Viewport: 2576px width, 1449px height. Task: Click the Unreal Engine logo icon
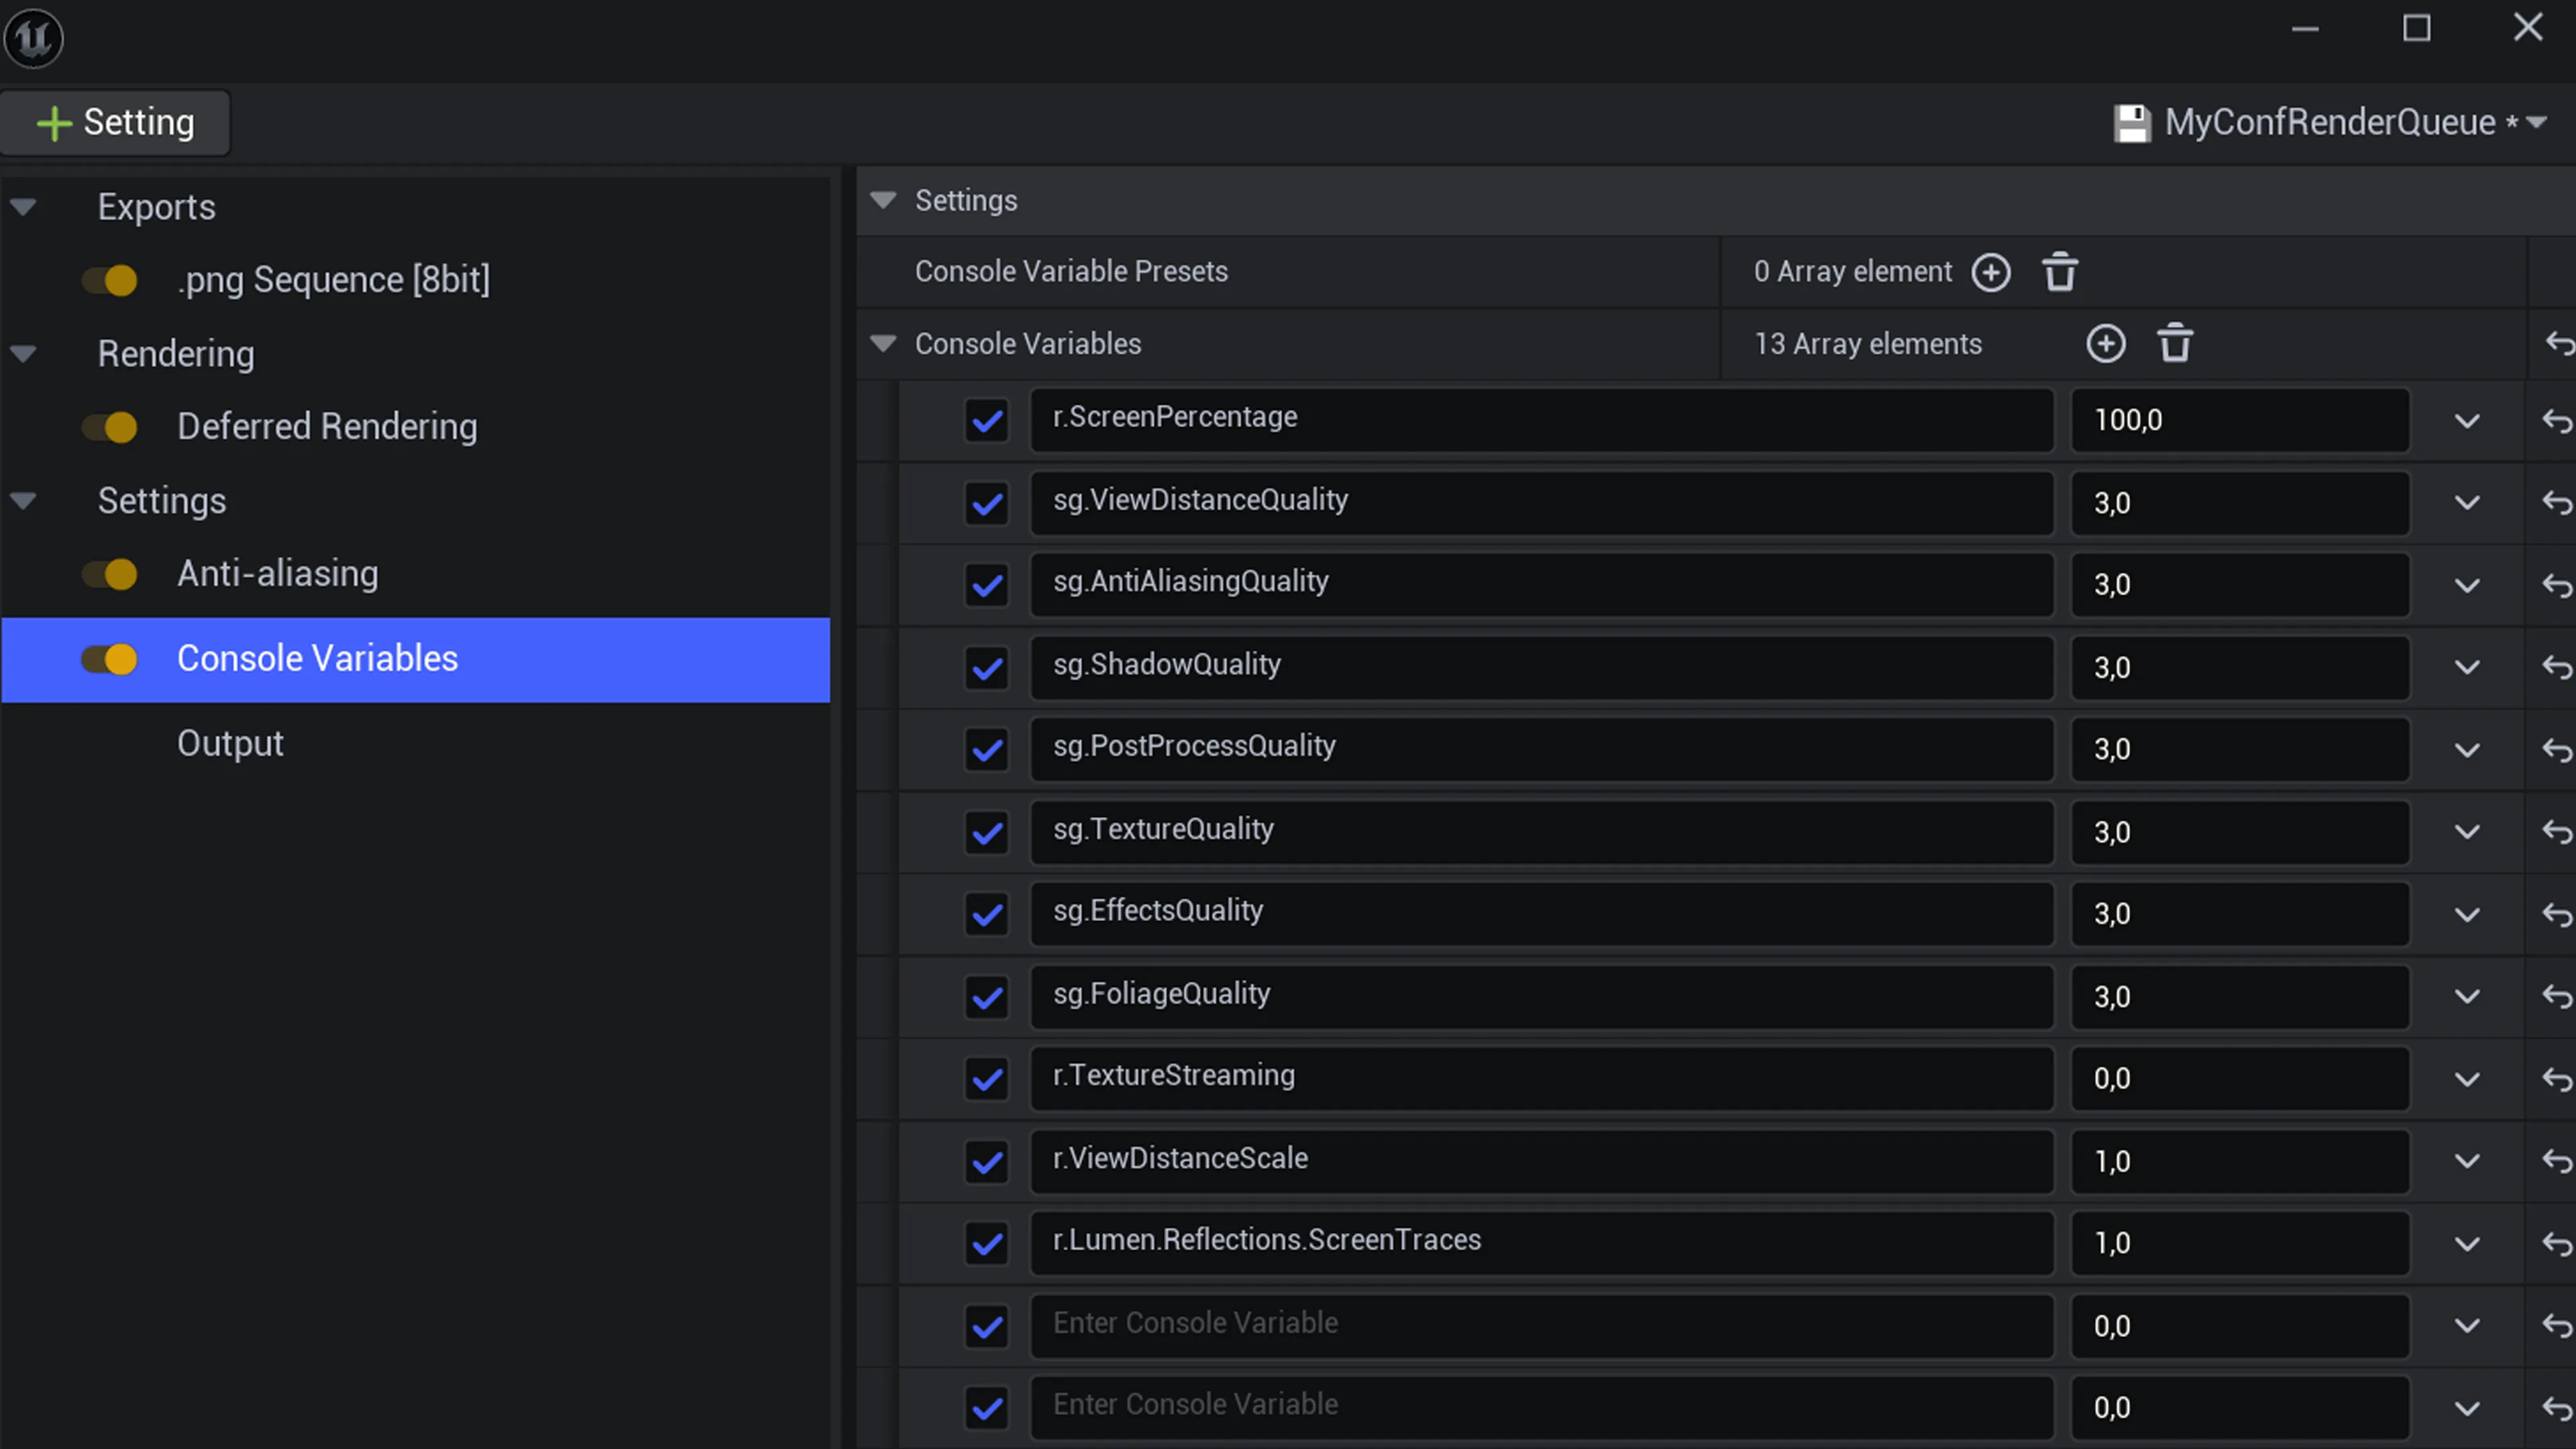[x=33, y=38]
